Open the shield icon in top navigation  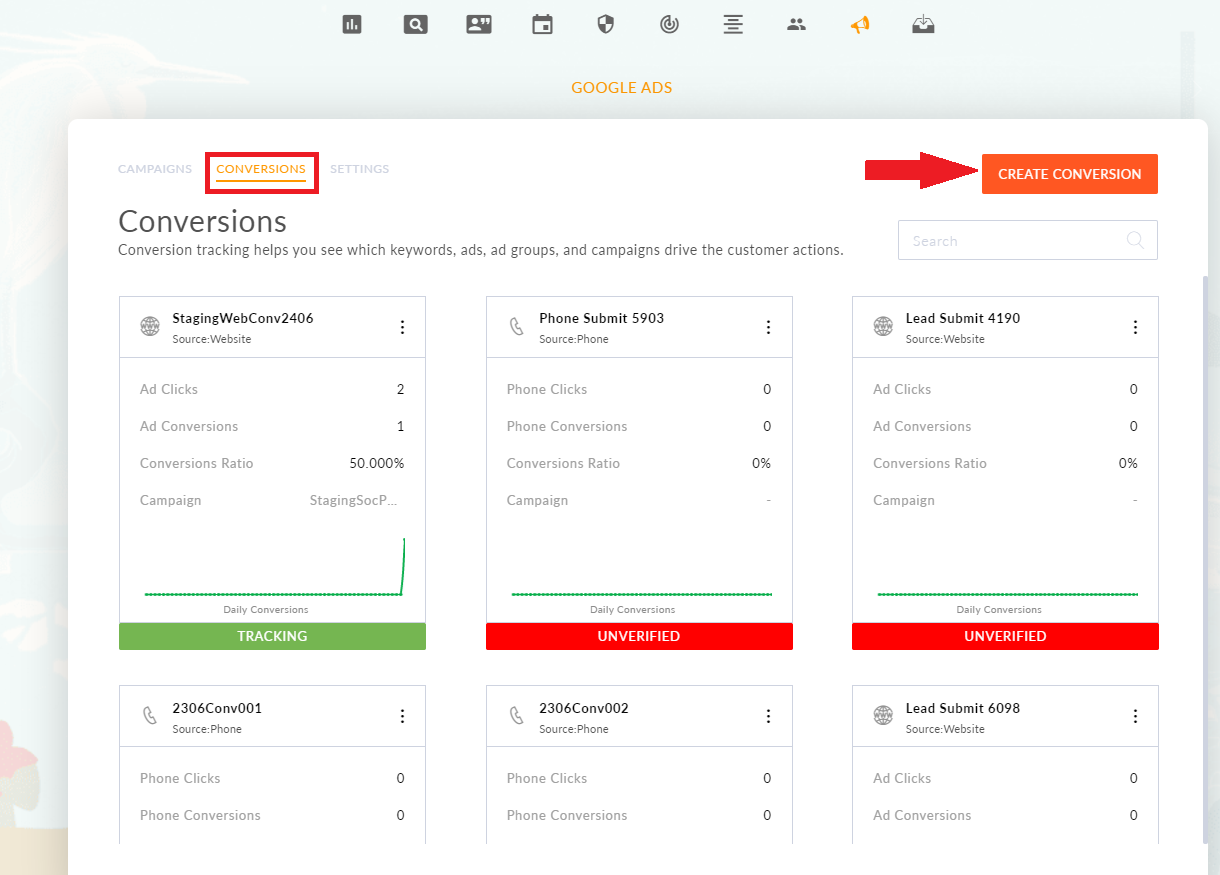(605, 25)
